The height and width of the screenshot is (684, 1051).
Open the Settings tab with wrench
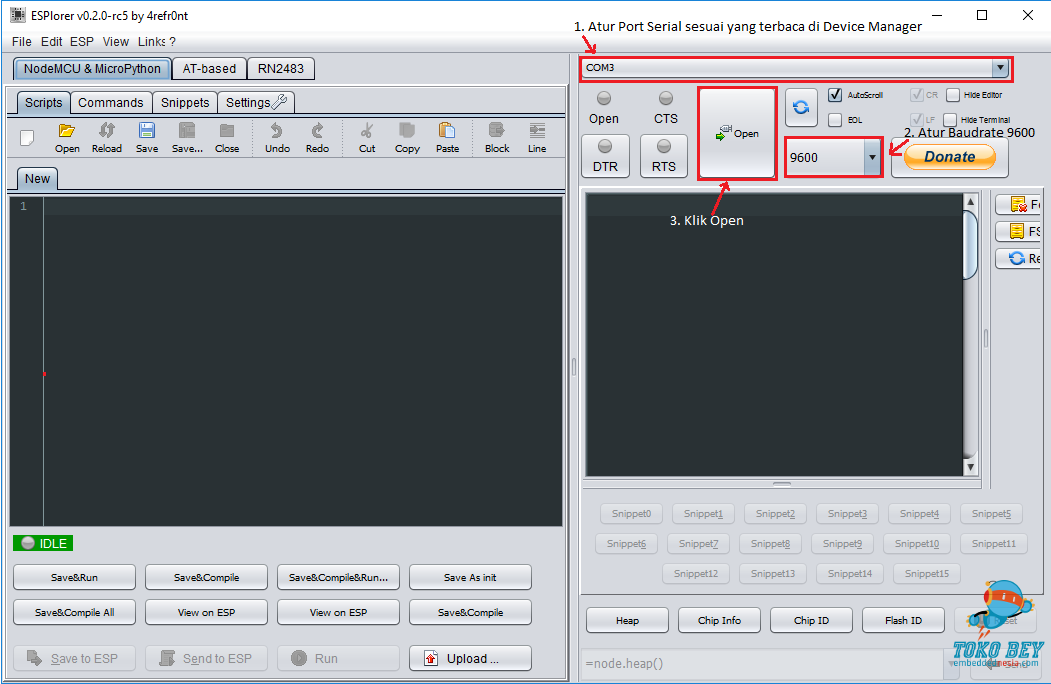pyautogui.click(x=255, y=103)
